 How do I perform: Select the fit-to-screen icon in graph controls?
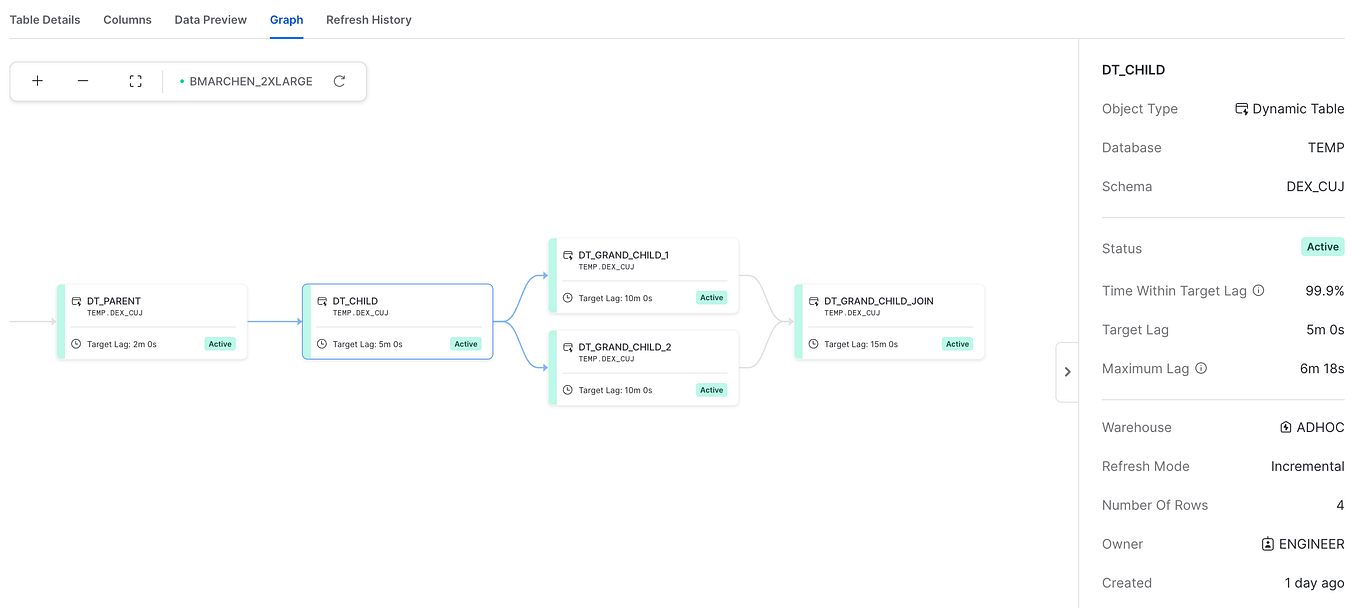pyautogui.click(x=135, y=81)
